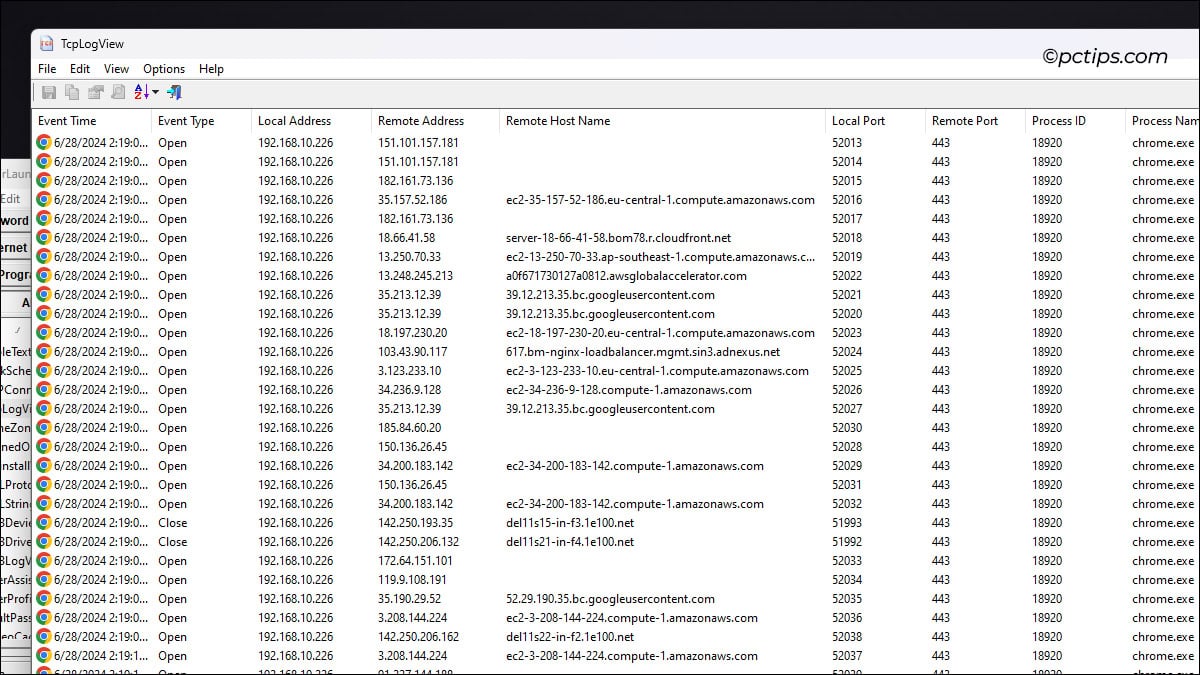Sort by the Process ID column header
Screen dimensions: 1200x675
(1059, 121)
